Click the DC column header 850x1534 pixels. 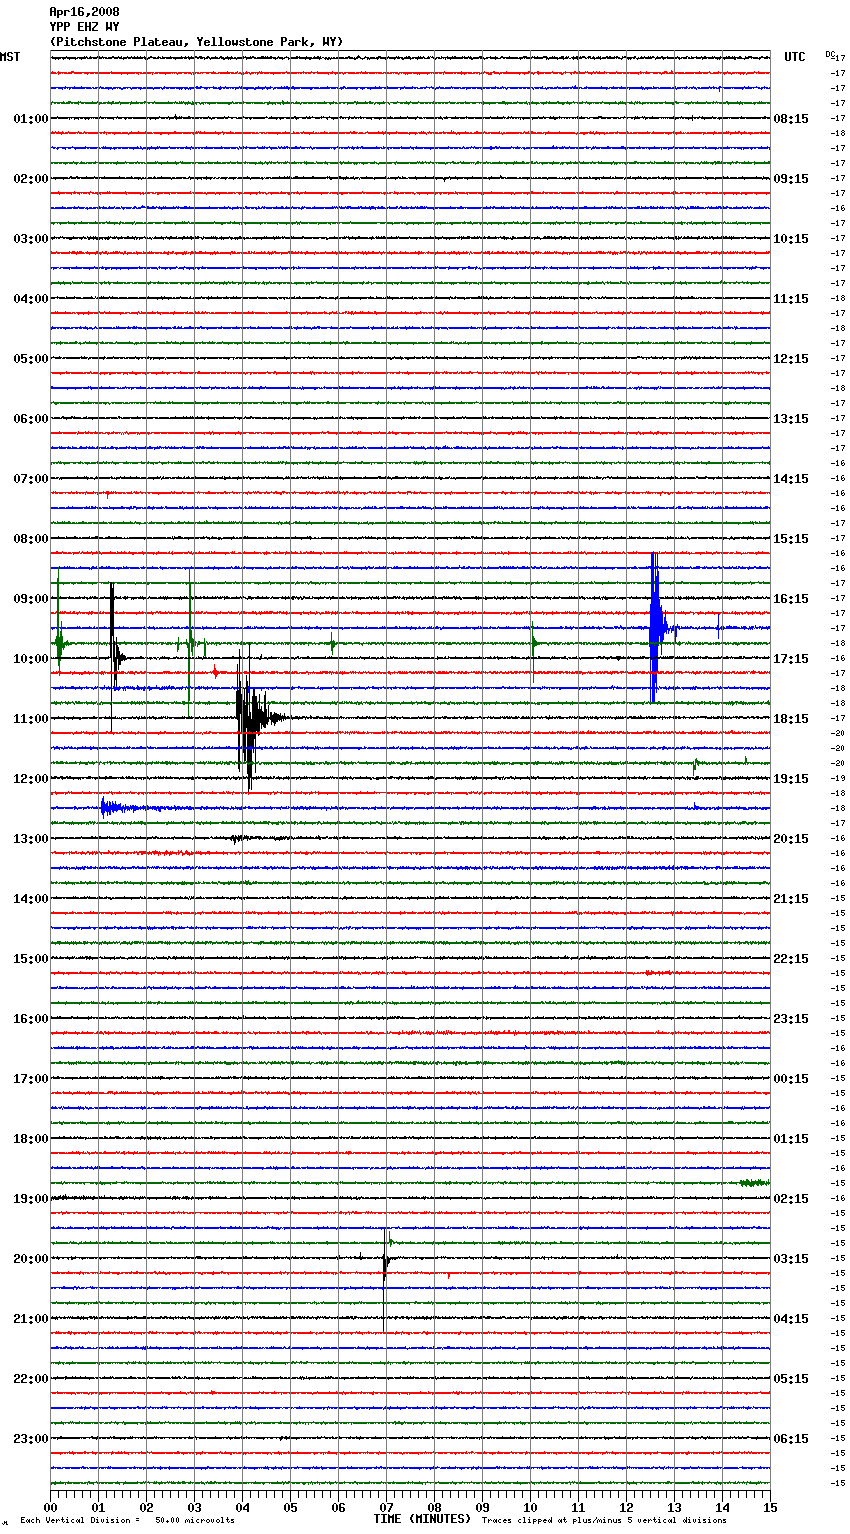tap(830, 54)
